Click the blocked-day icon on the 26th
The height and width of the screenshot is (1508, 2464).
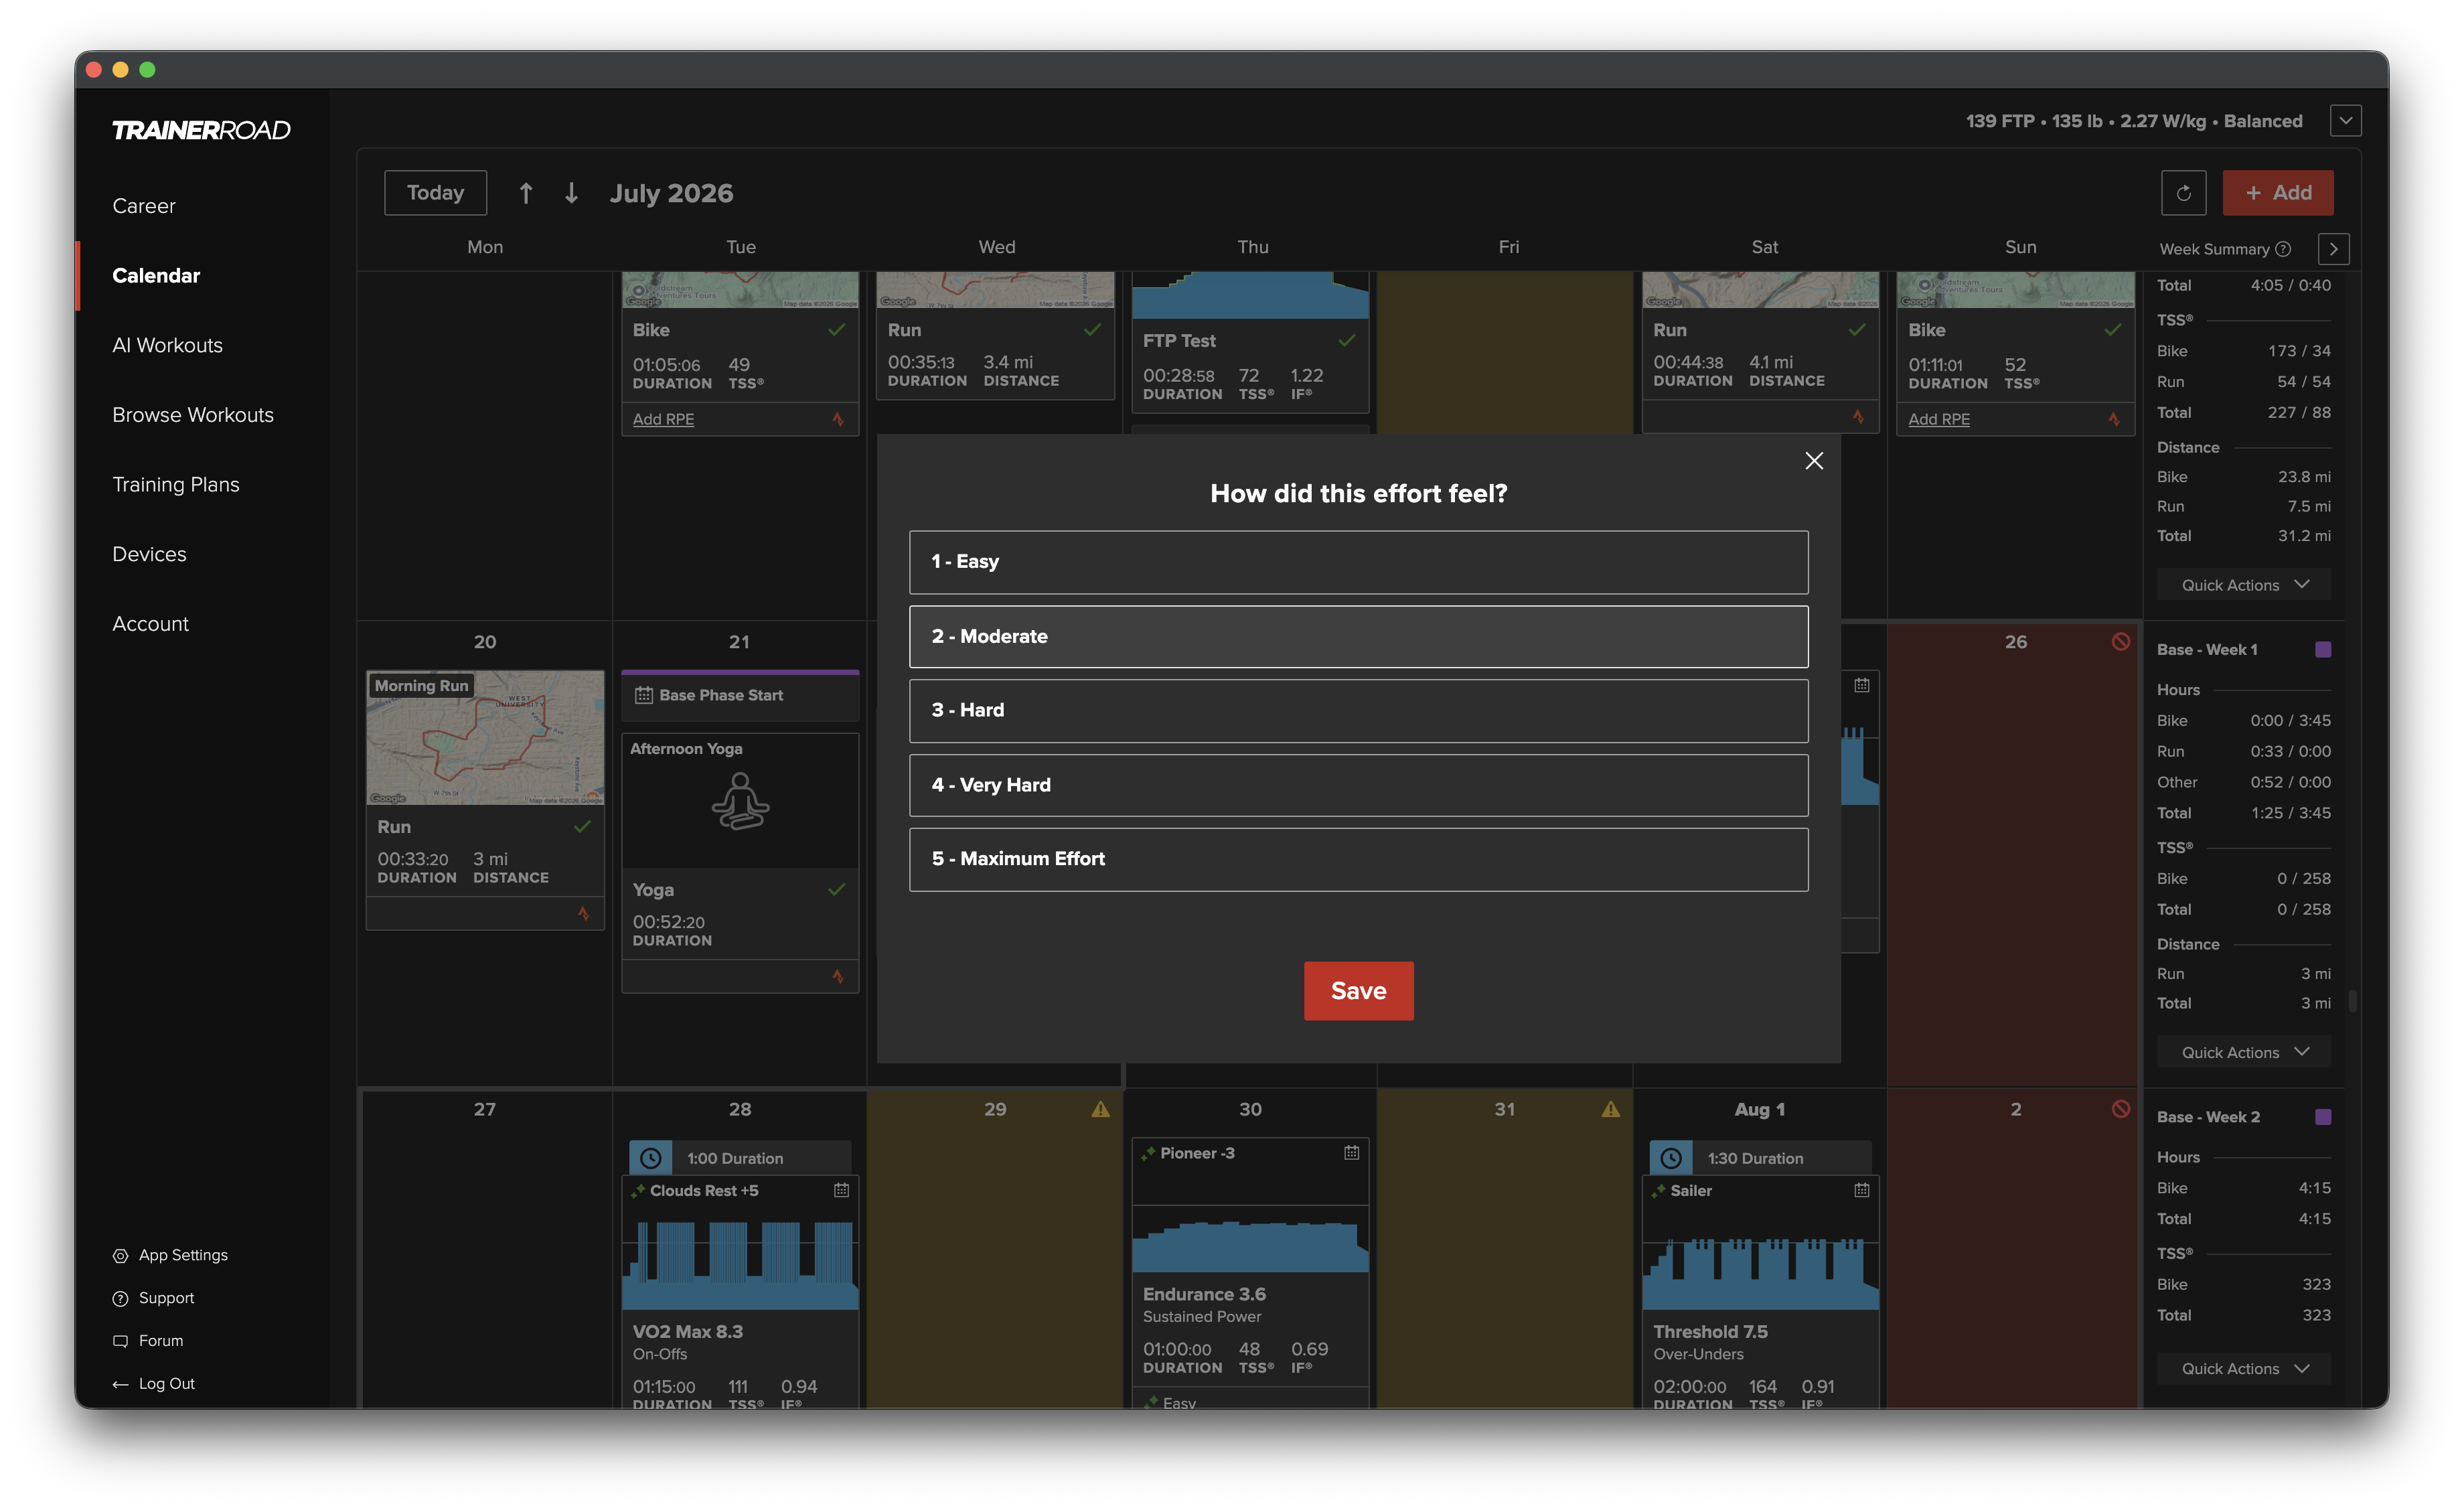click(x=2120, y=642)
